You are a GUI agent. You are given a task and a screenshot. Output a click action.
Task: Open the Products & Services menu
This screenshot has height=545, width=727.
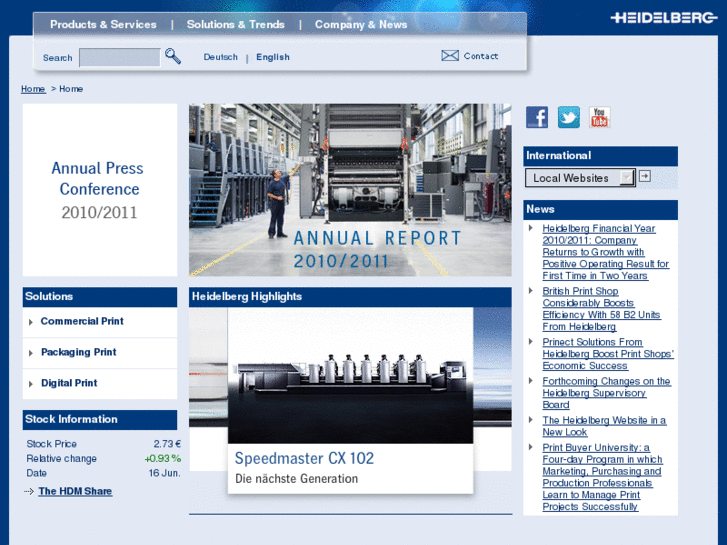coord(103,25)
